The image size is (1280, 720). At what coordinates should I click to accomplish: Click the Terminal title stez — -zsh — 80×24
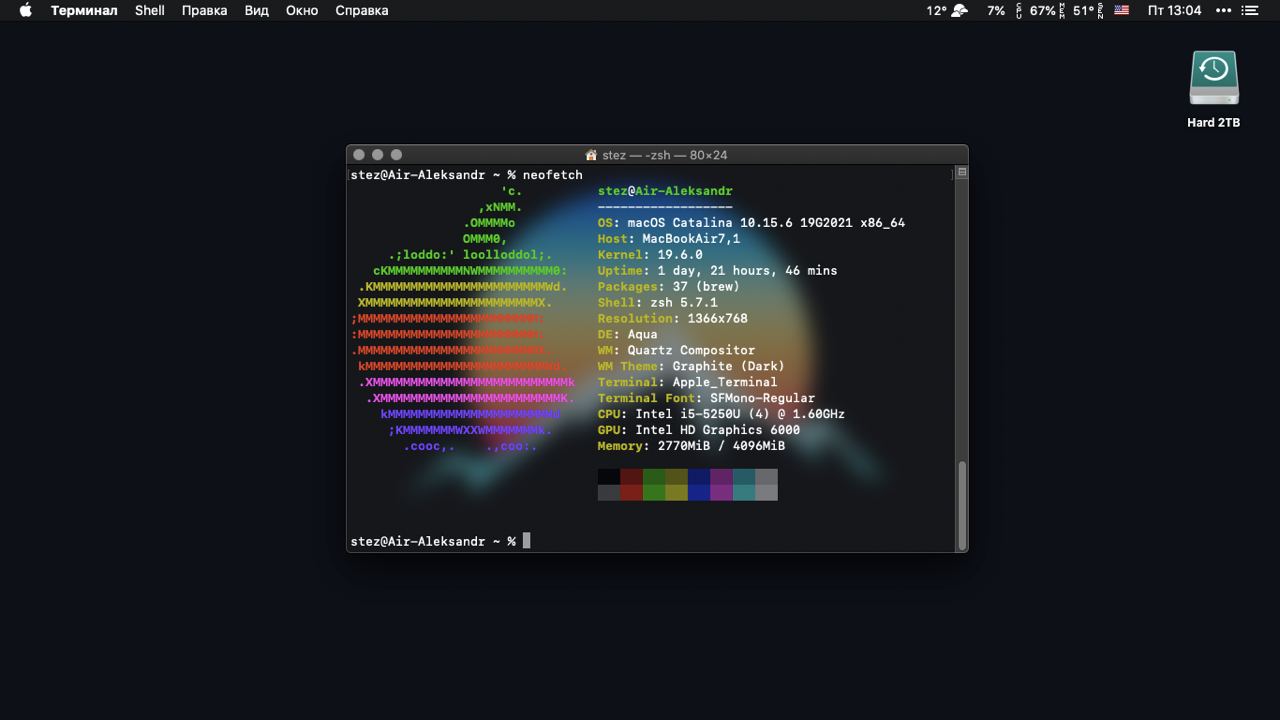pos(664,155)
